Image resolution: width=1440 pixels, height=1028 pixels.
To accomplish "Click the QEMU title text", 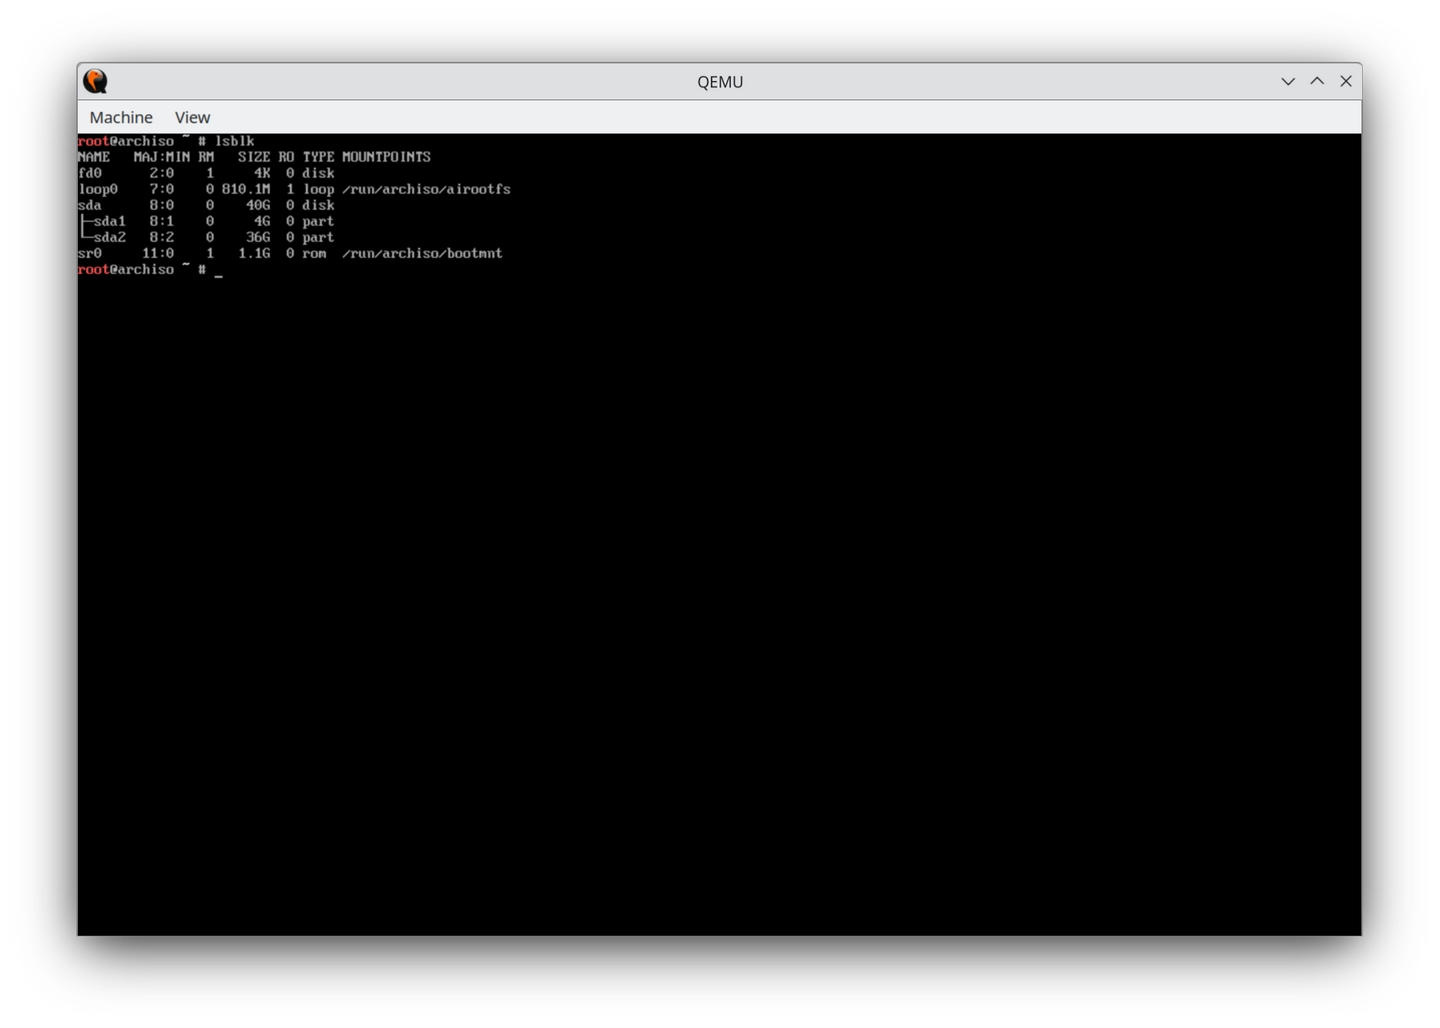I will [720, 81].
